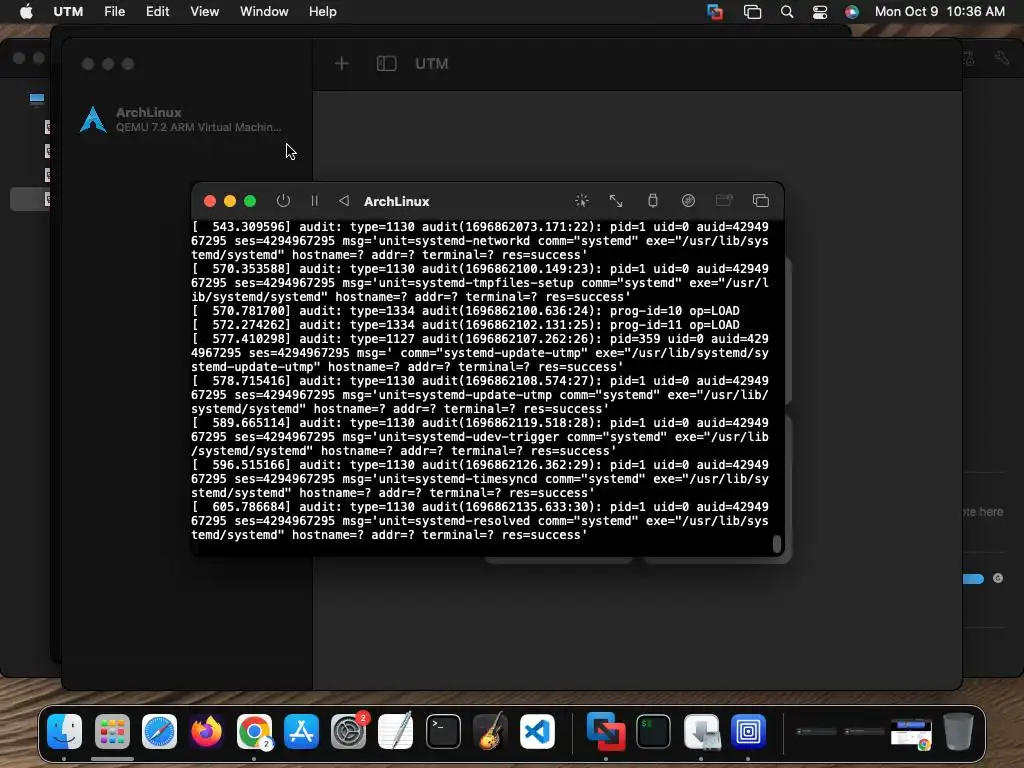Image resolution: width=1024 pixels, height=768 pixels.
Task: Open TextEdit from the Dock
Action: pyautogui.click(x=396, y=731)
